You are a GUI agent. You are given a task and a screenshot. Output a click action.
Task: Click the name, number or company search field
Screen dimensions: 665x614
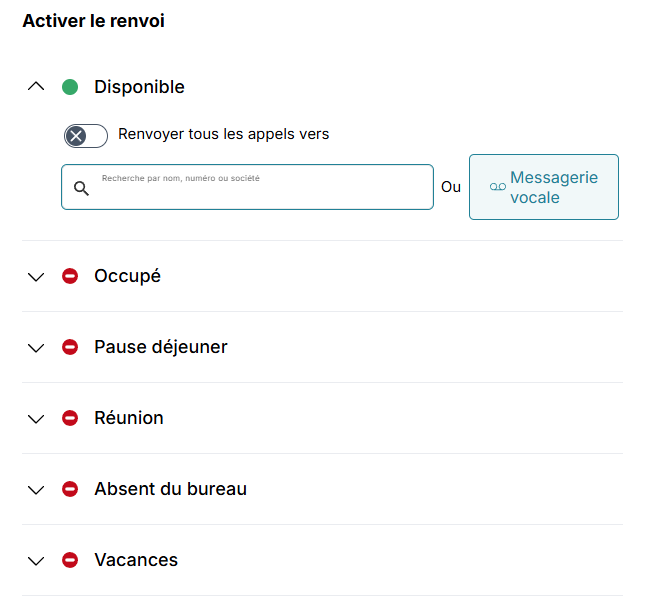point(260,188)
